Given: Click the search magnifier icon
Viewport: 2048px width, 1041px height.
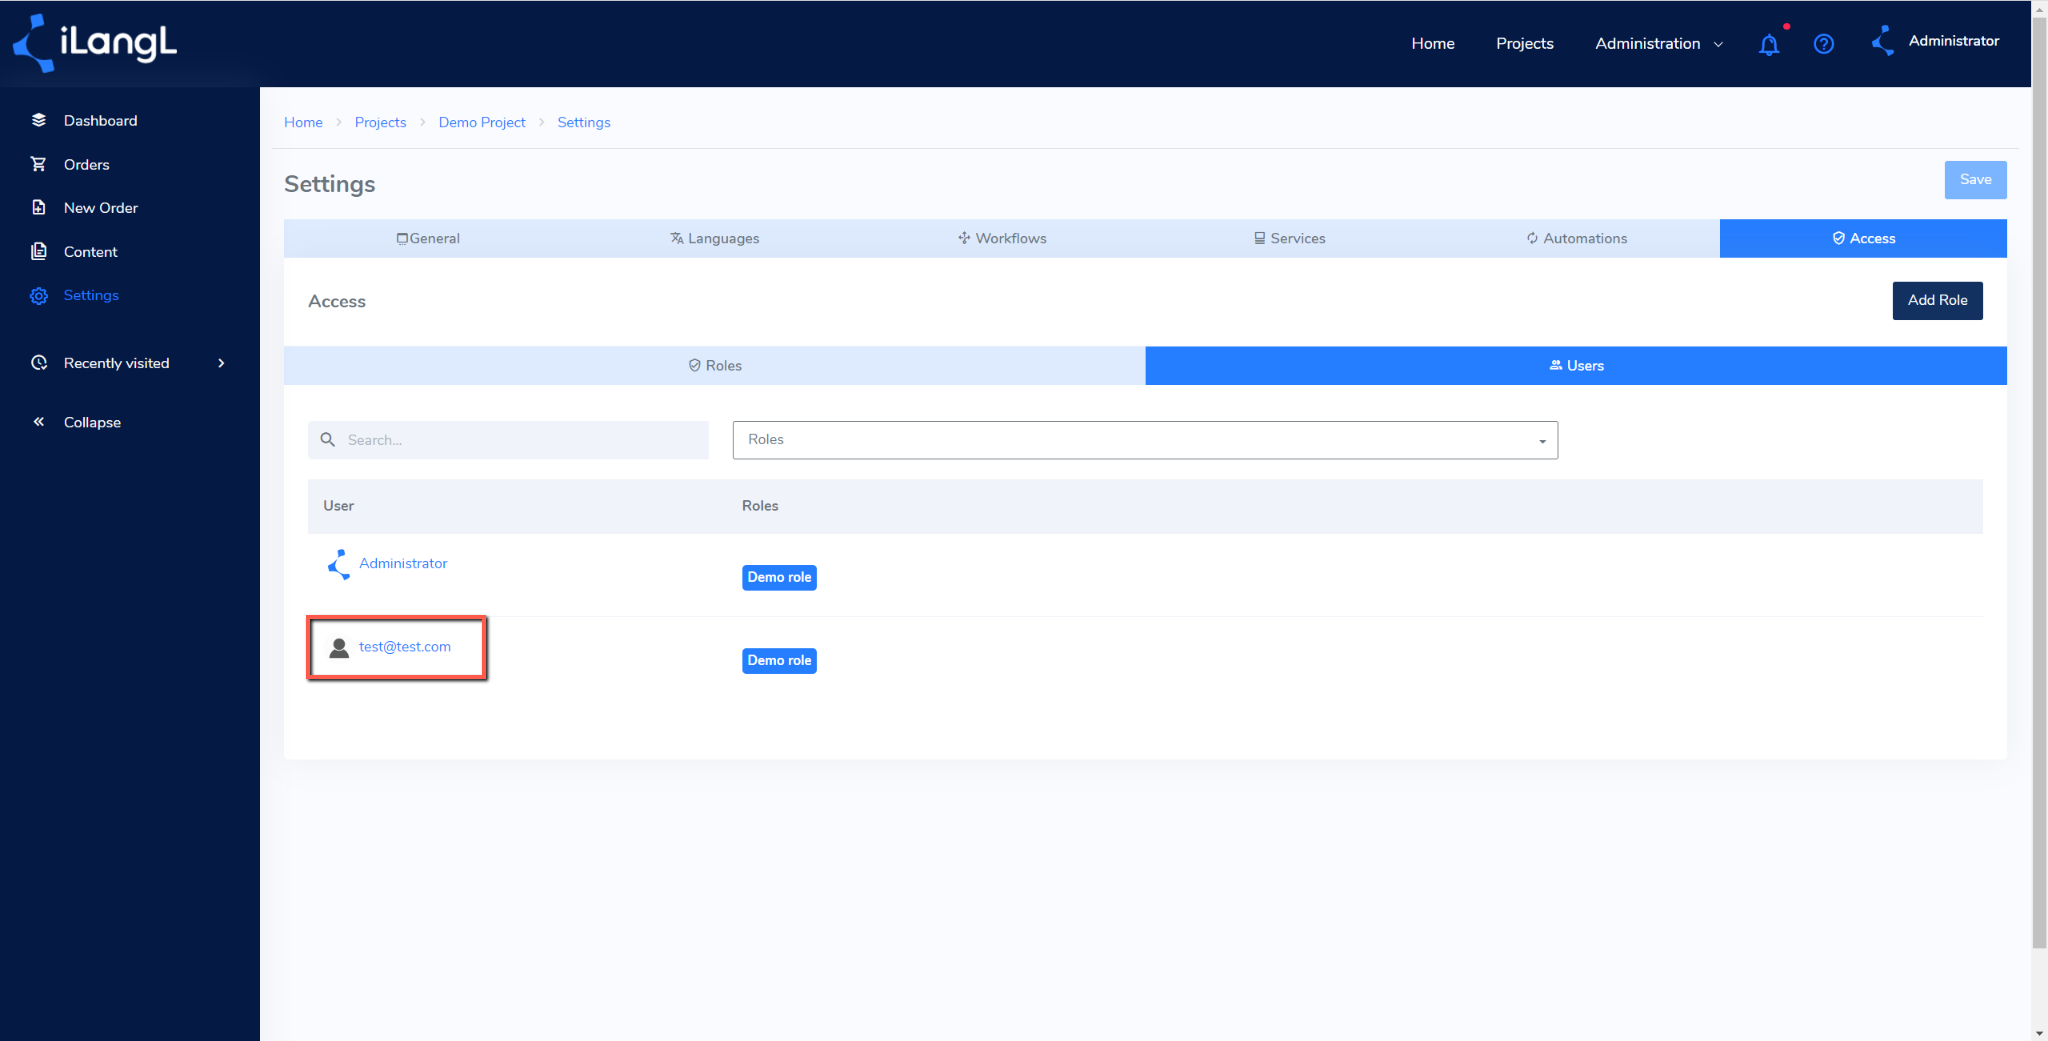Looking at the screenshot, I should point(327,440).
